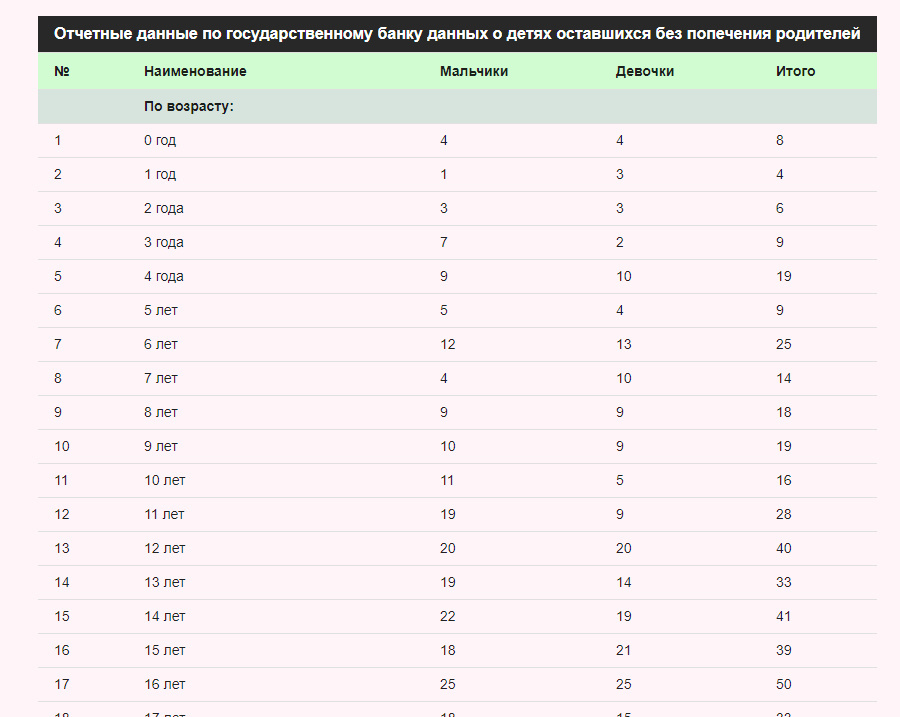
Task: Select the "По возрасту:" section heading
Action: [x=189, y=106]
